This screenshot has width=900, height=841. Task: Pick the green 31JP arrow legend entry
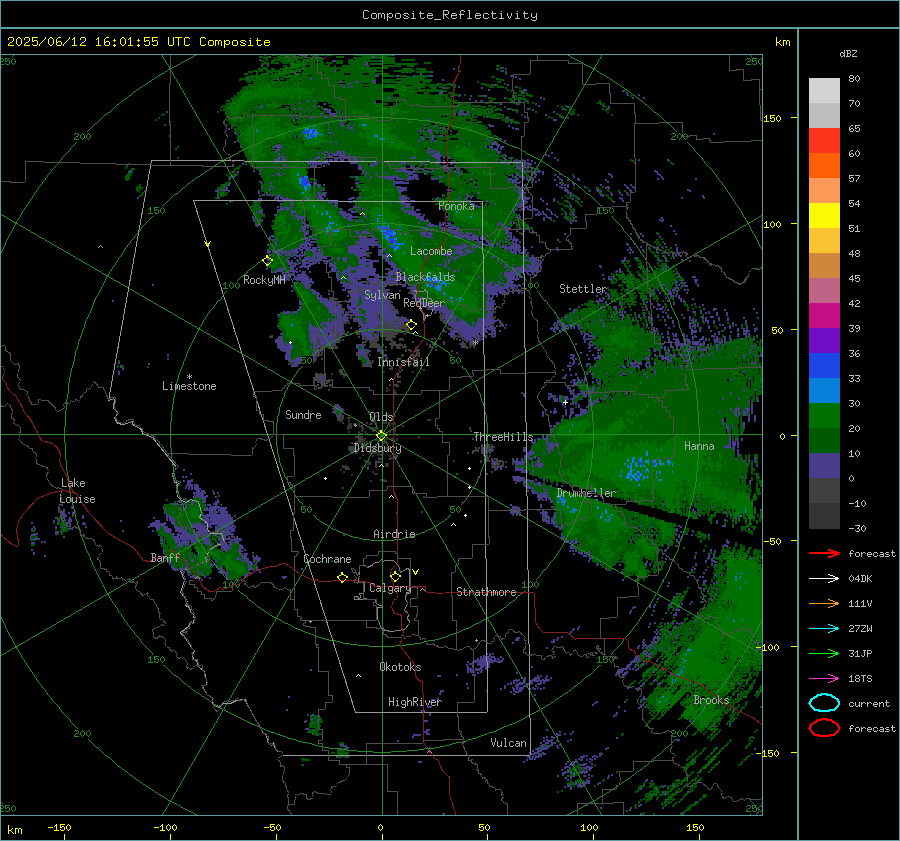pos(824,653)
